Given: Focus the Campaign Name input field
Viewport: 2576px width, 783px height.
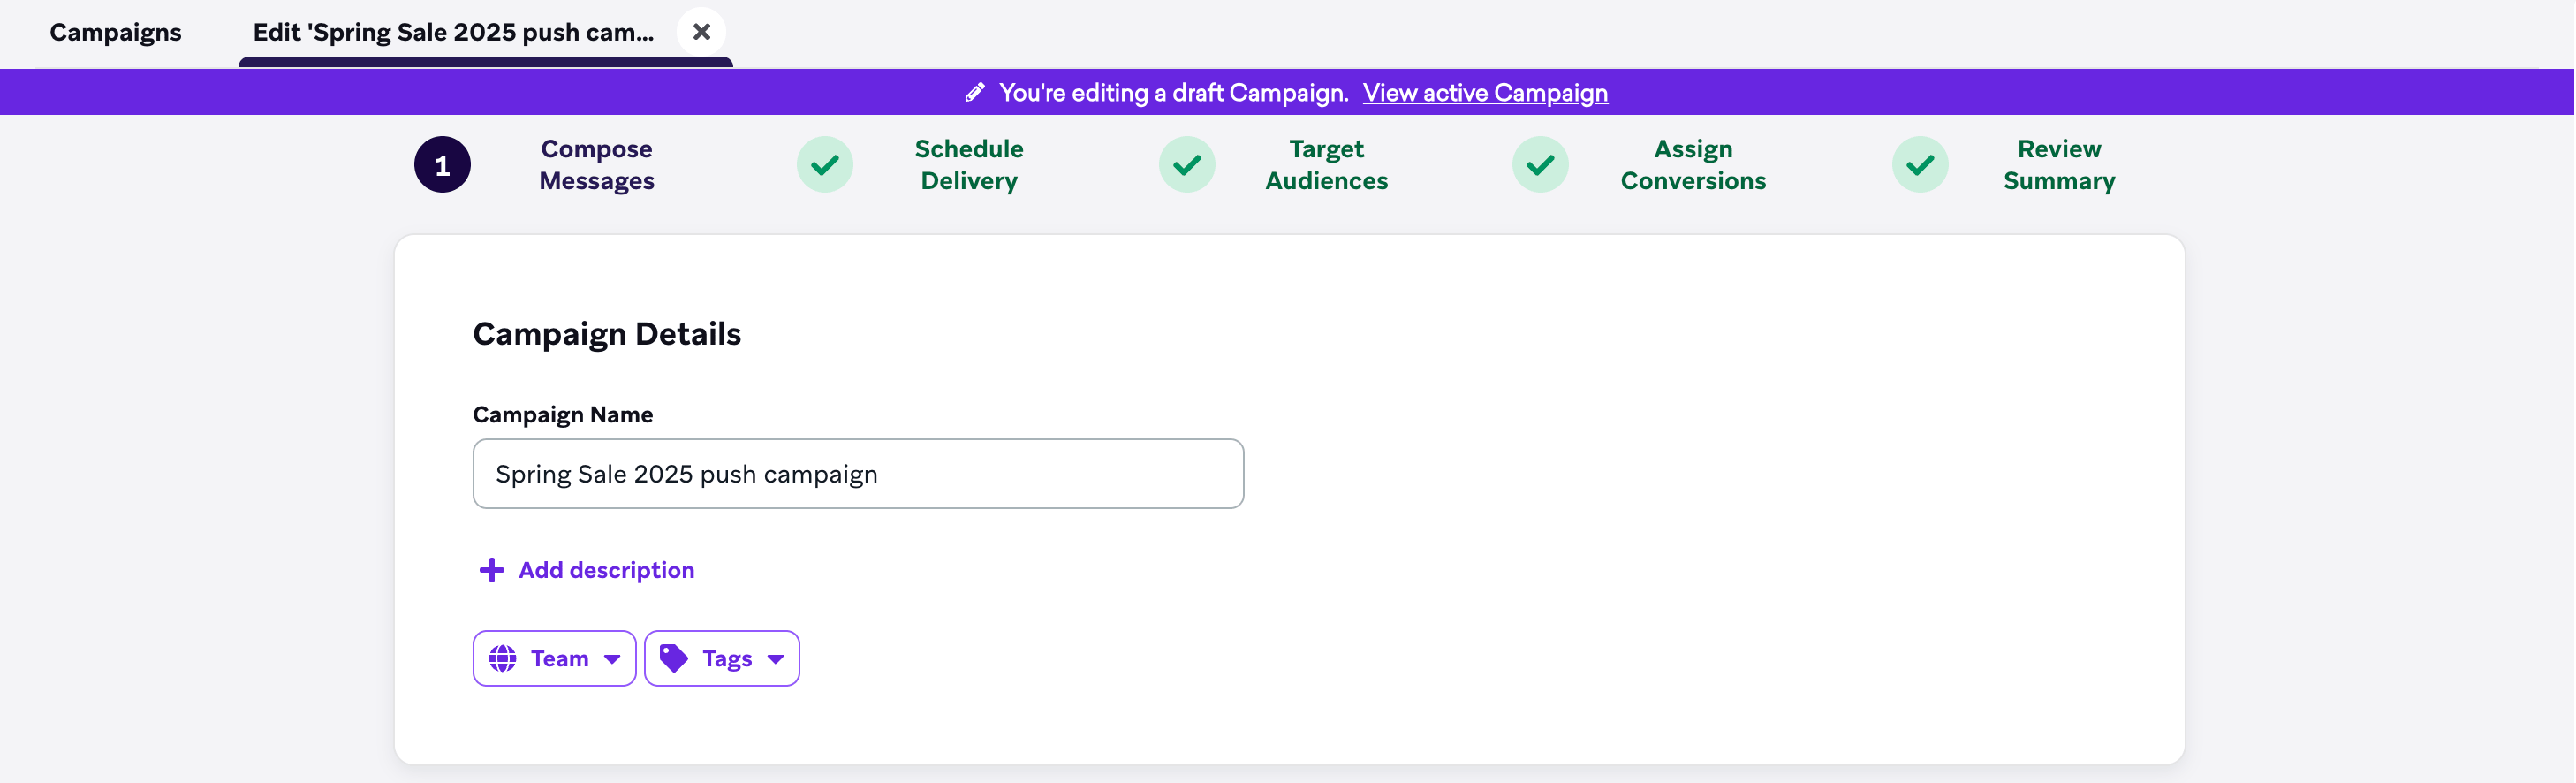Looking at the screenshot, I should coord(858,474).
